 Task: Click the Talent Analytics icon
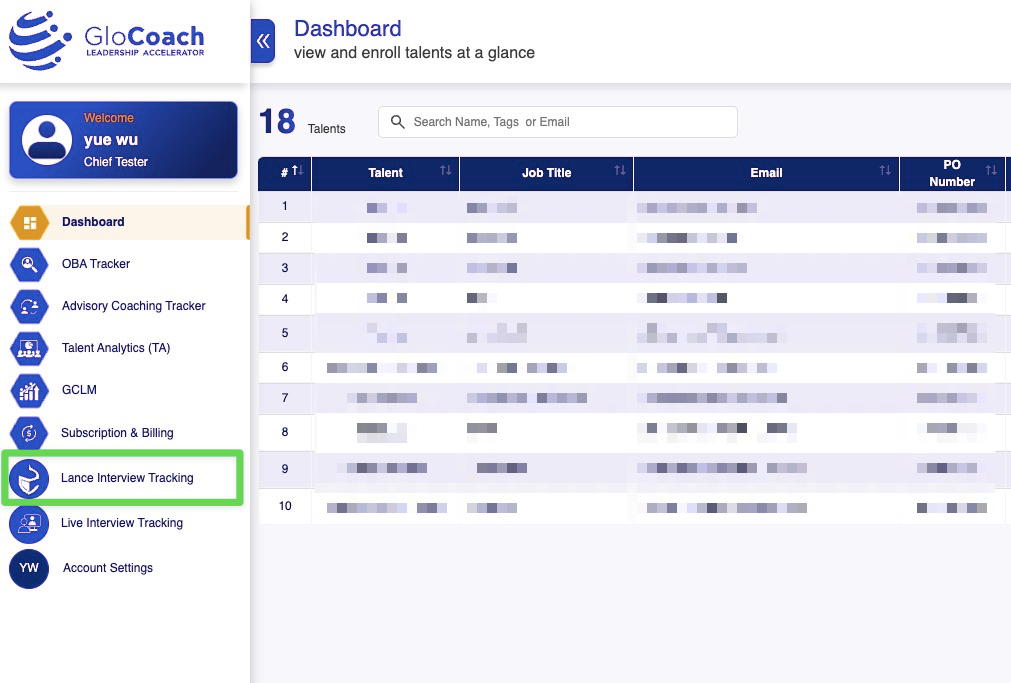point(30,348)
